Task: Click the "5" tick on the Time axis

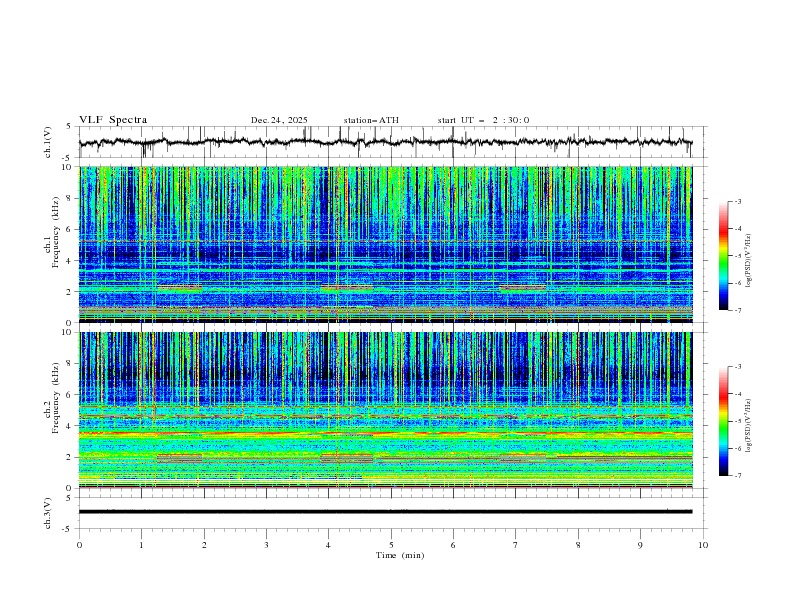Action: (x=391, y=545)
